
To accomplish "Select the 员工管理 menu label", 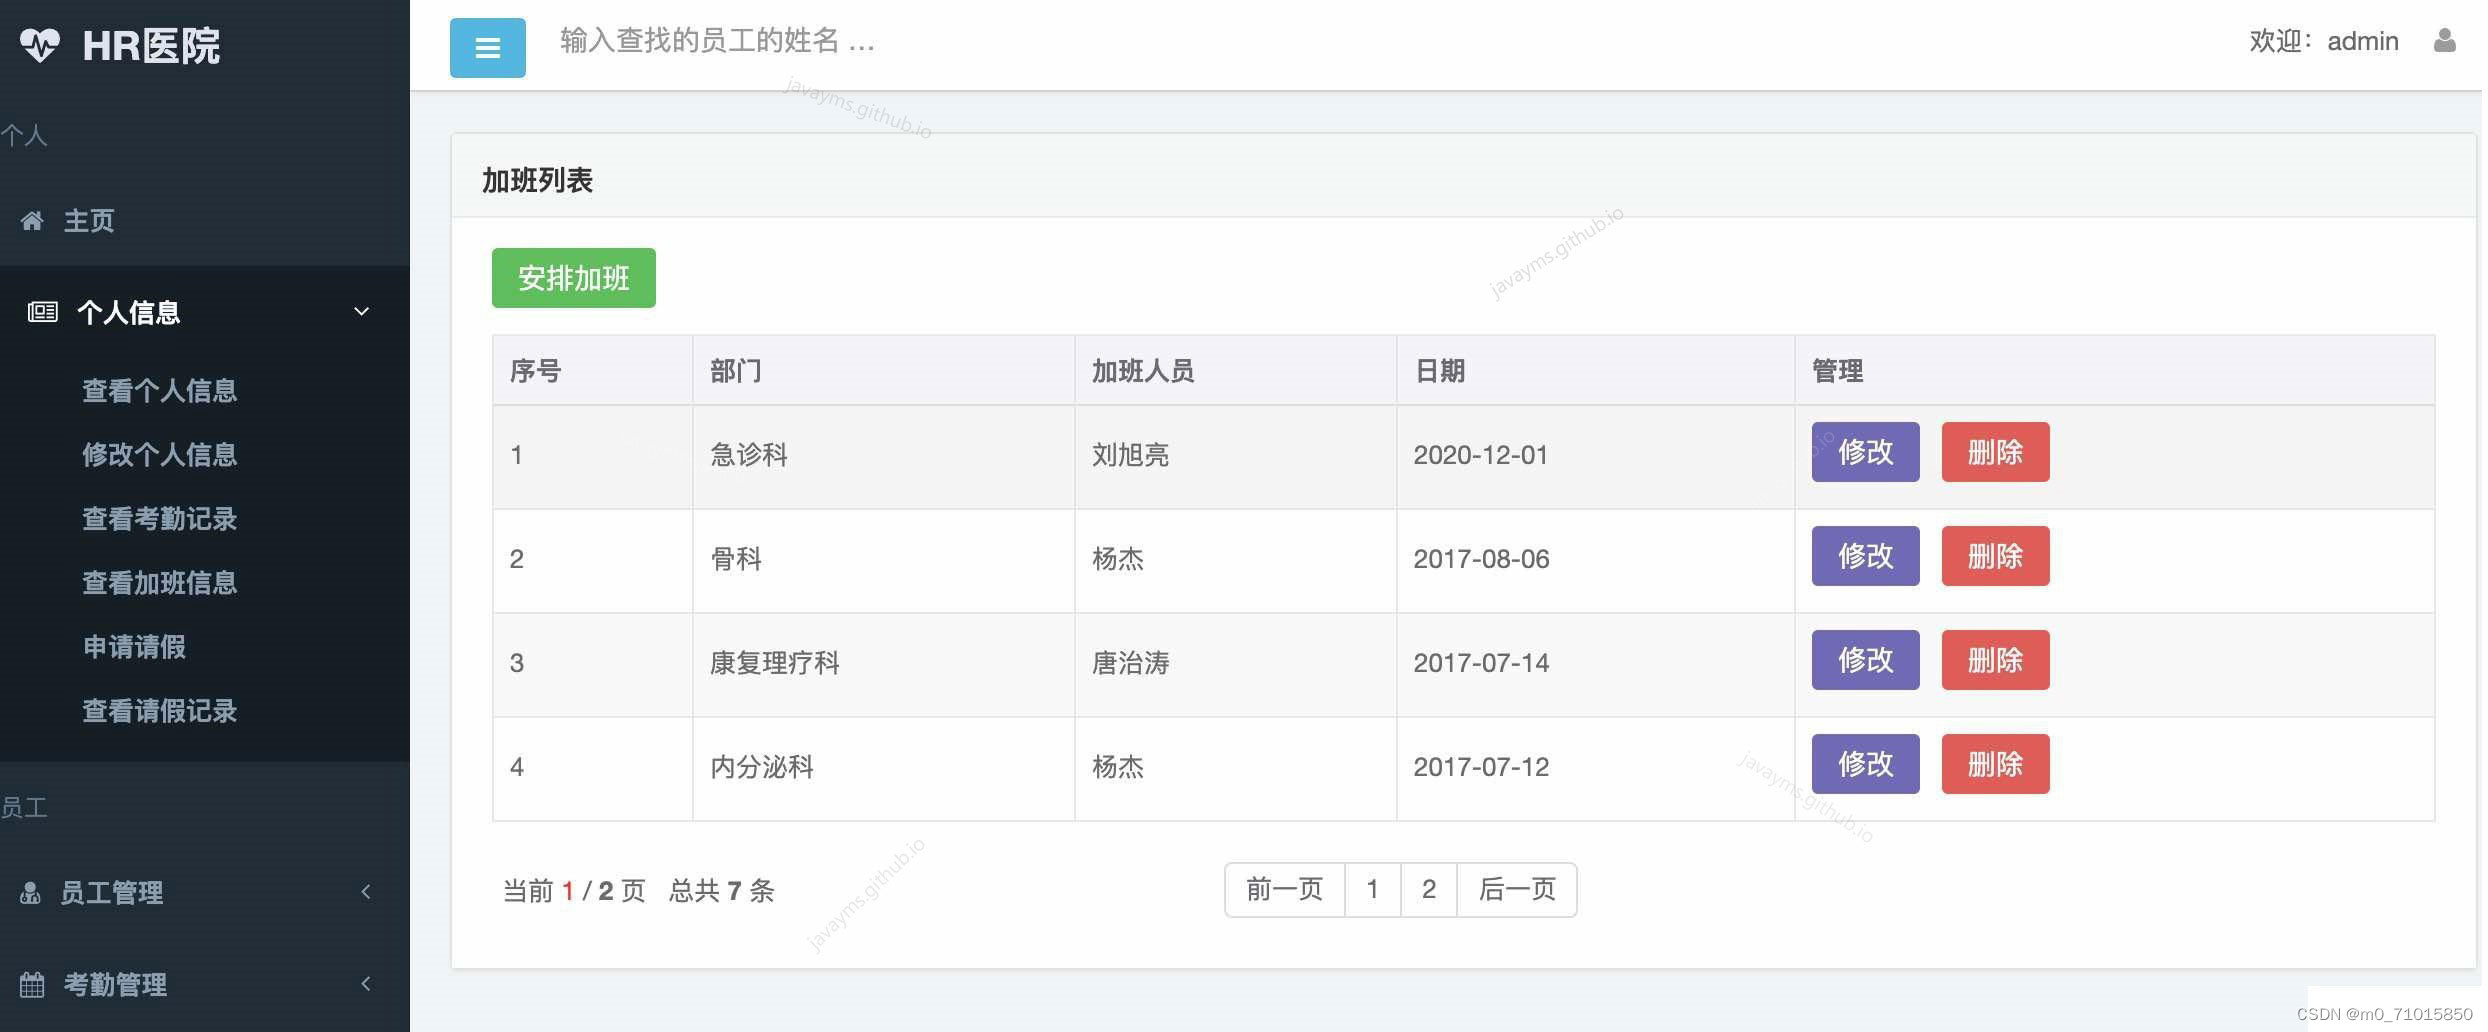I will (x=112, y=893).
